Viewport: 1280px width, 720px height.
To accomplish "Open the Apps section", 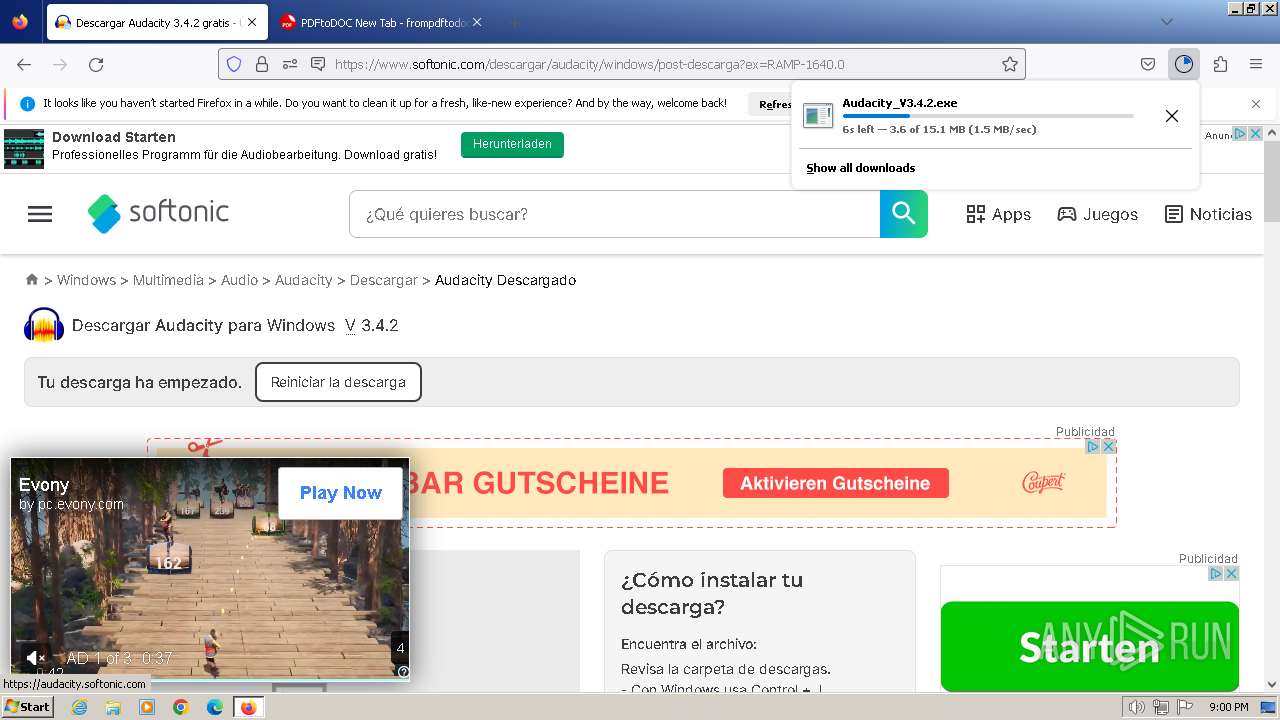I will click(998, 214).
